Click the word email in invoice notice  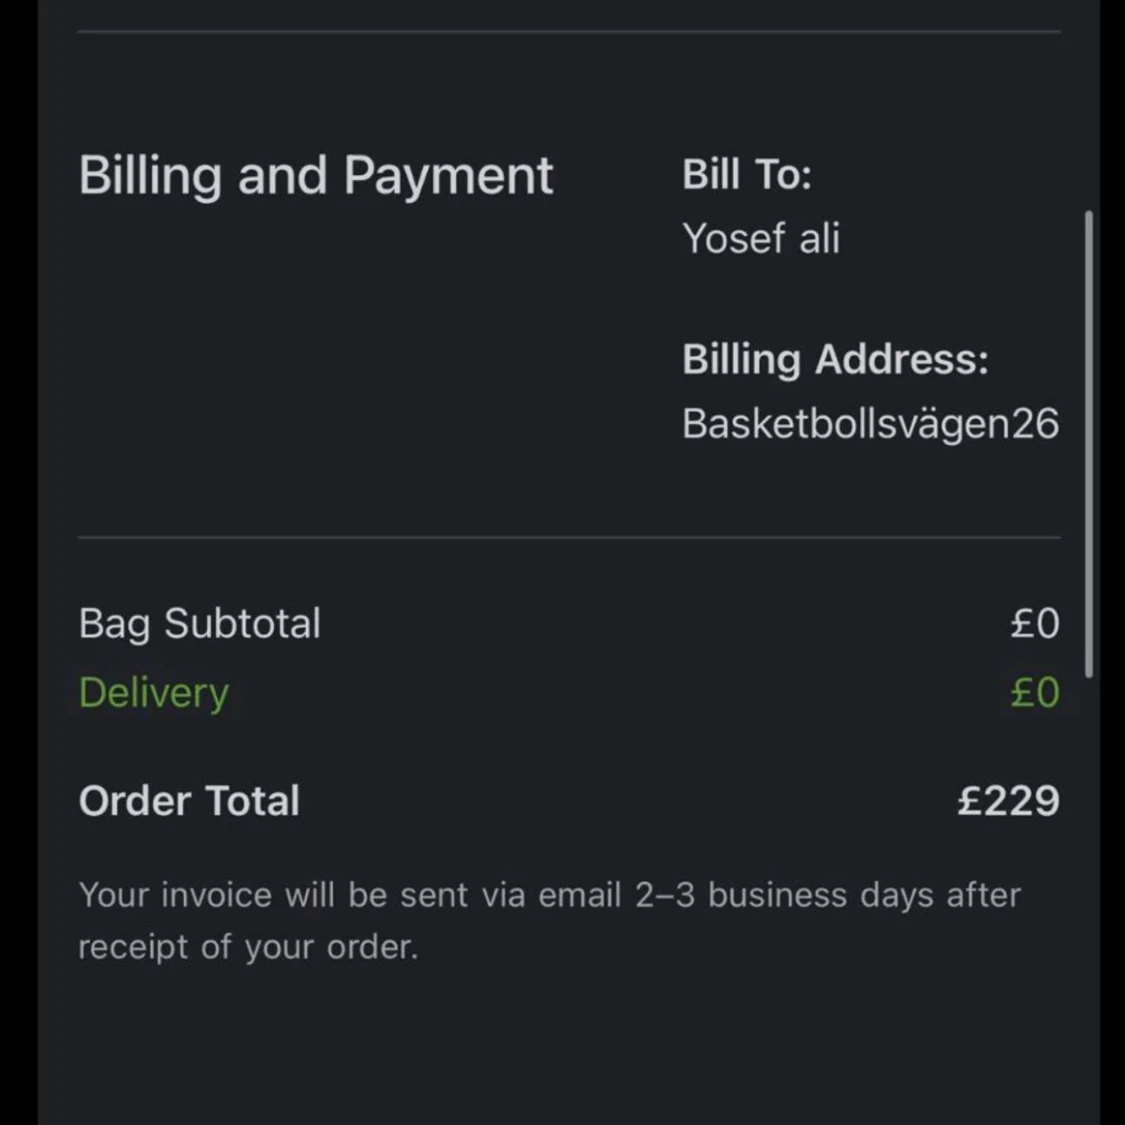580,895
